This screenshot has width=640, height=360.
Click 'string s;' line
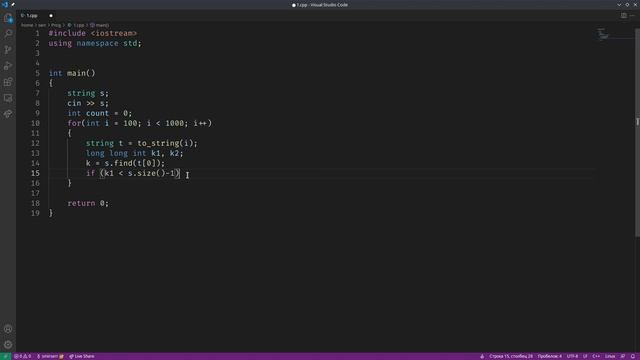click(x=88, y=93)
